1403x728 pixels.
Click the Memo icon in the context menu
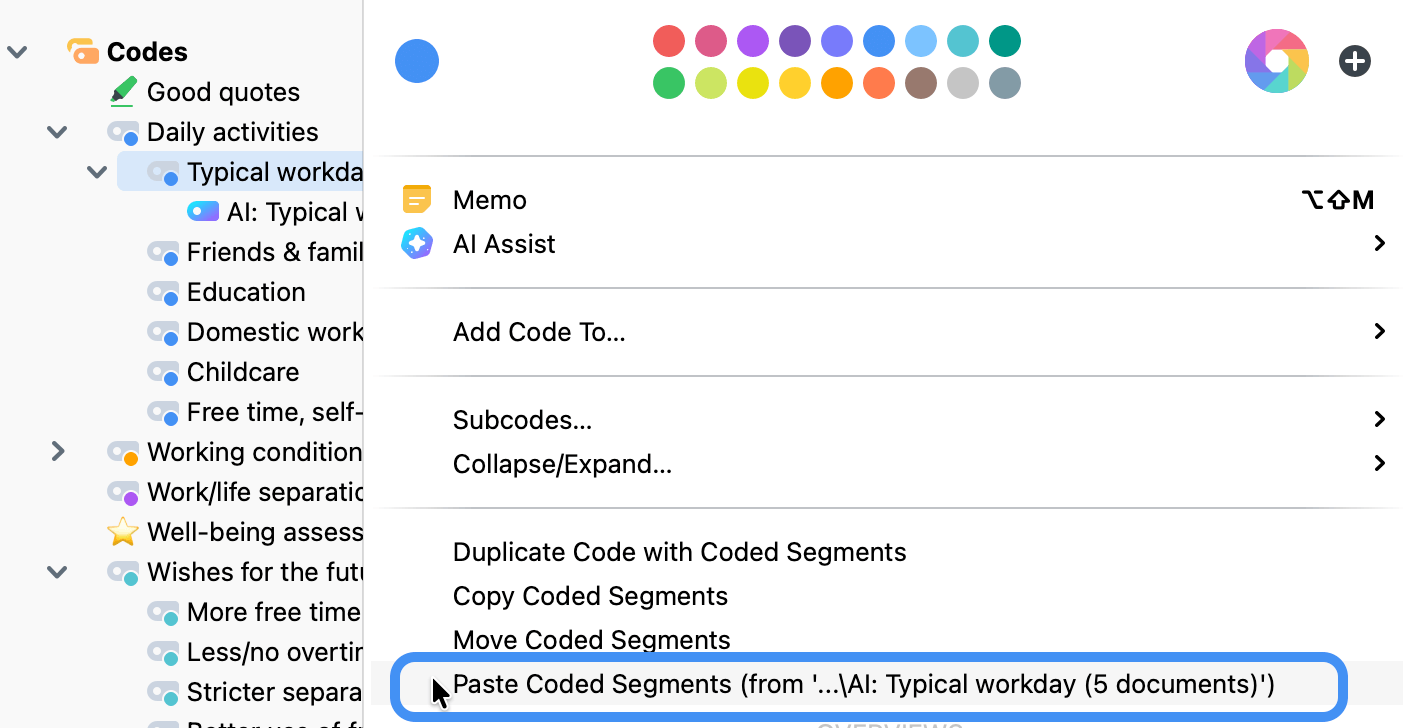416,199
